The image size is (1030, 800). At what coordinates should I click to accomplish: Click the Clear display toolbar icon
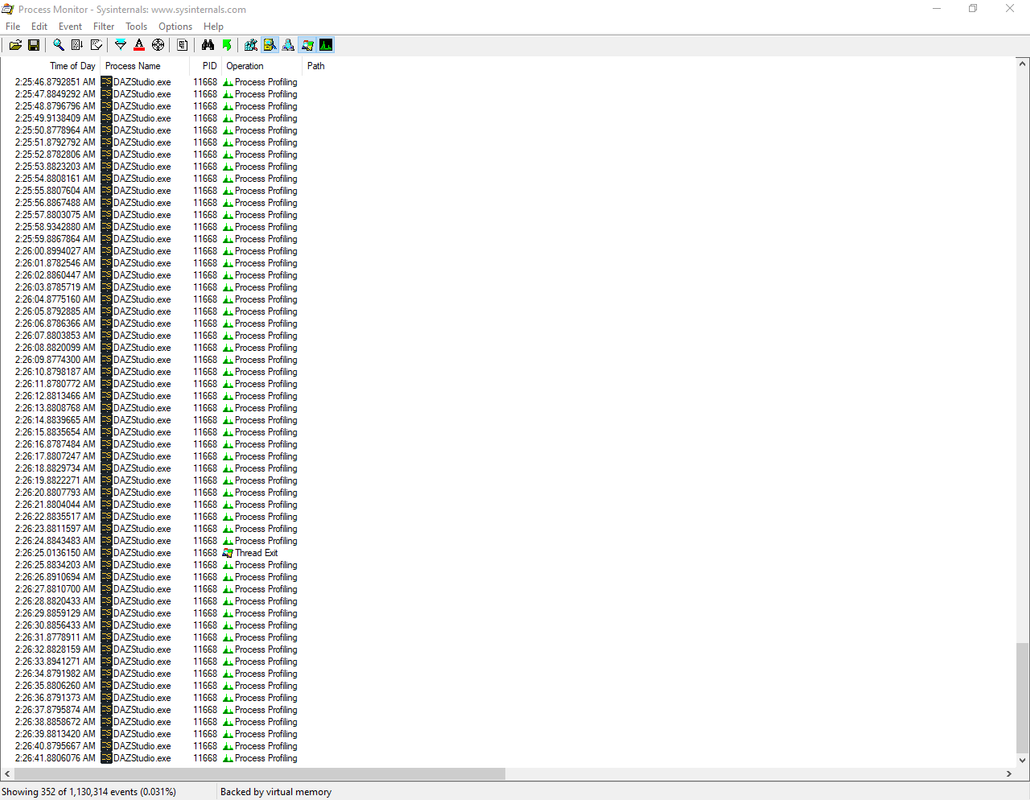tap(96, 45)
